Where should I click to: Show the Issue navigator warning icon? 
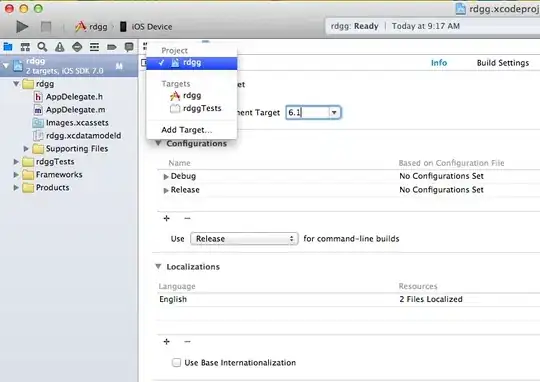pos(60,47)
